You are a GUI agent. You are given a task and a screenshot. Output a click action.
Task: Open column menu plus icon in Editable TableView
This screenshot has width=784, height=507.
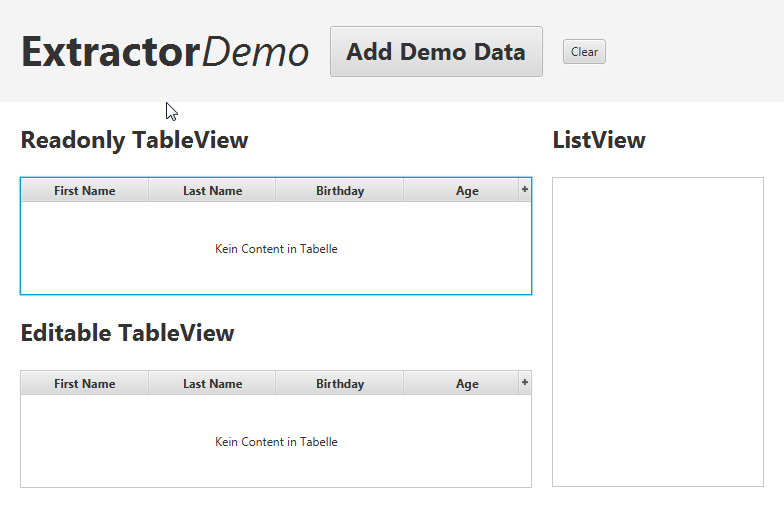point(524,382)
